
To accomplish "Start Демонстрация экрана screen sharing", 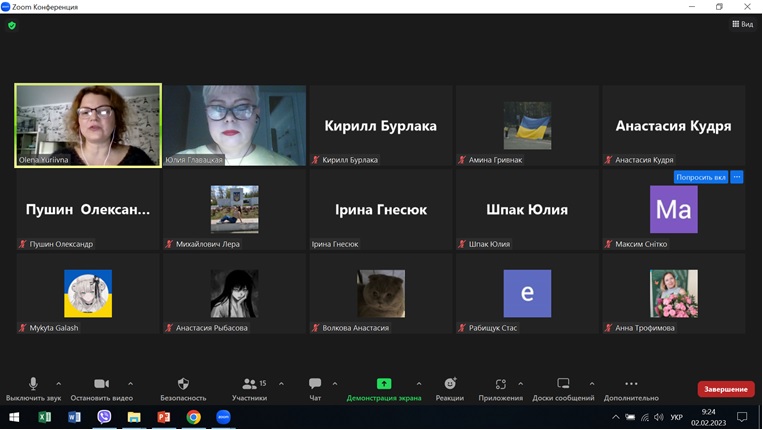I will point(384,389).
